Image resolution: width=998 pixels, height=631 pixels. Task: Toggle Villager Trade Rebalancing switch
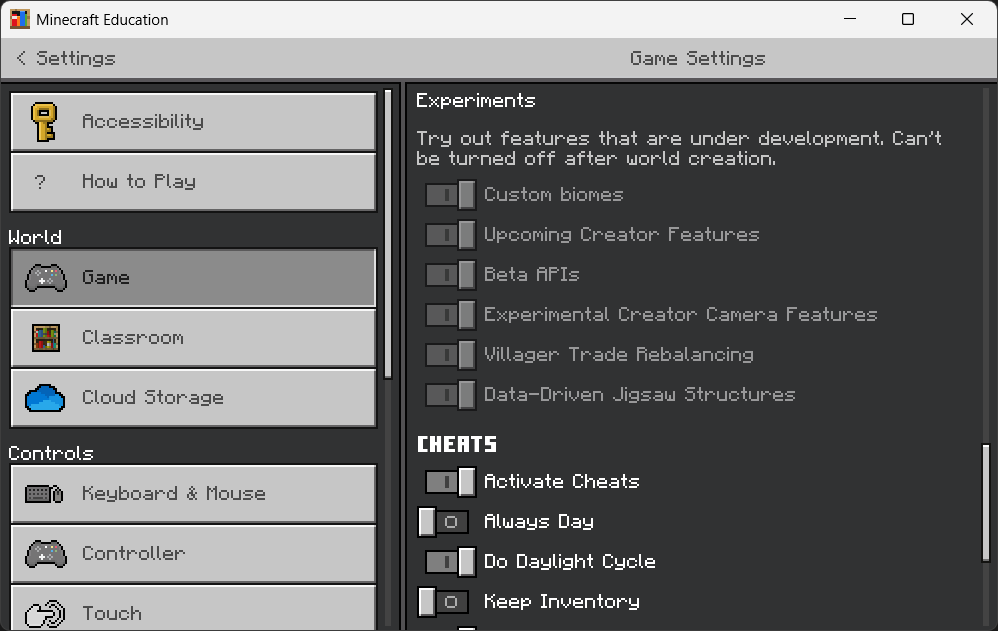(450, 355)
